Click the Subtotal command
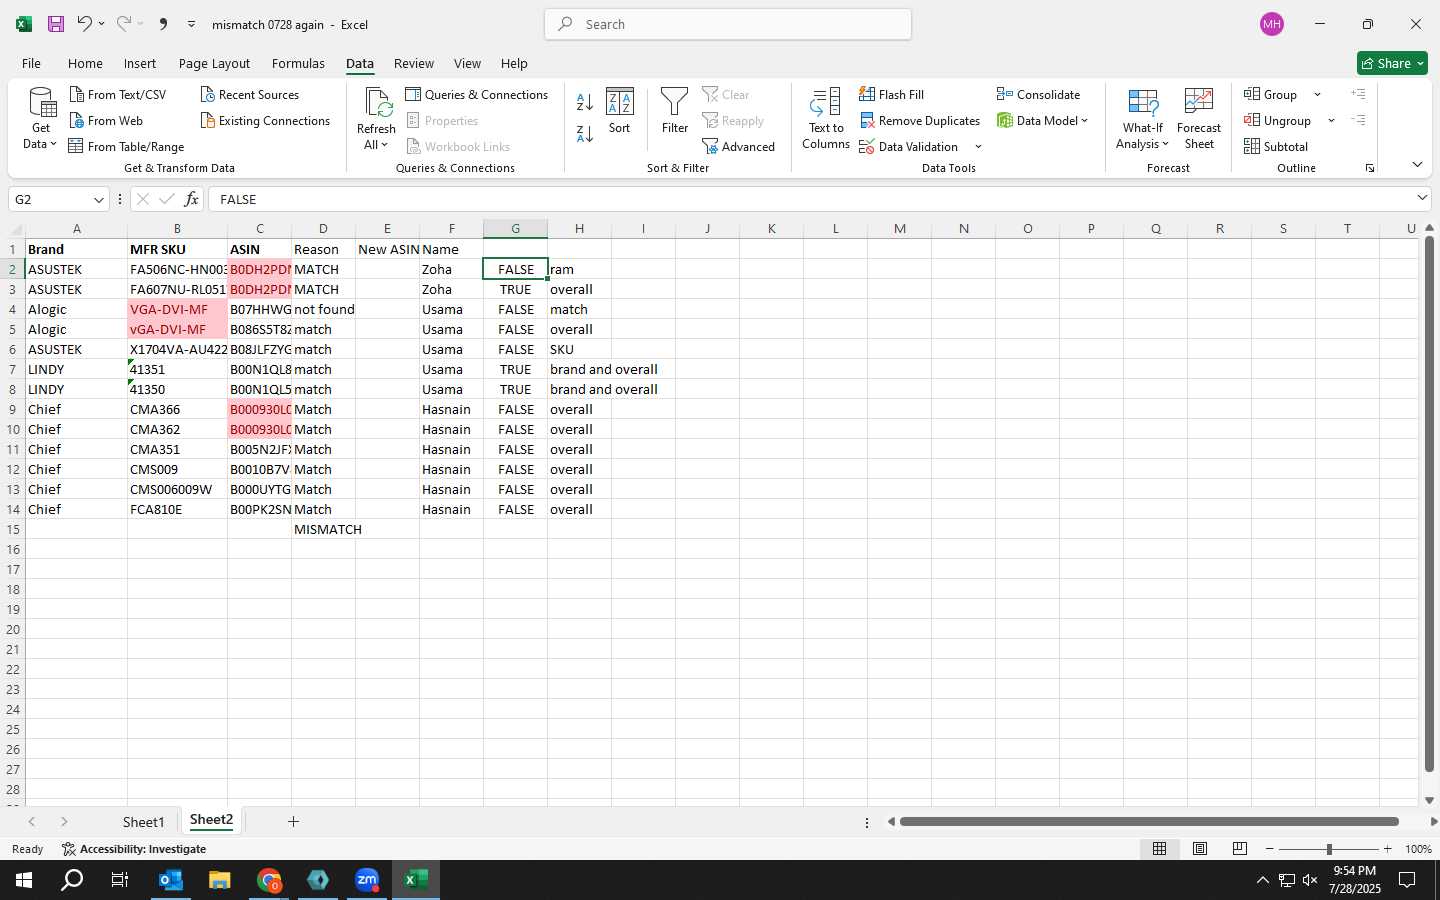1440x900 pixels. coord(1275,147)
